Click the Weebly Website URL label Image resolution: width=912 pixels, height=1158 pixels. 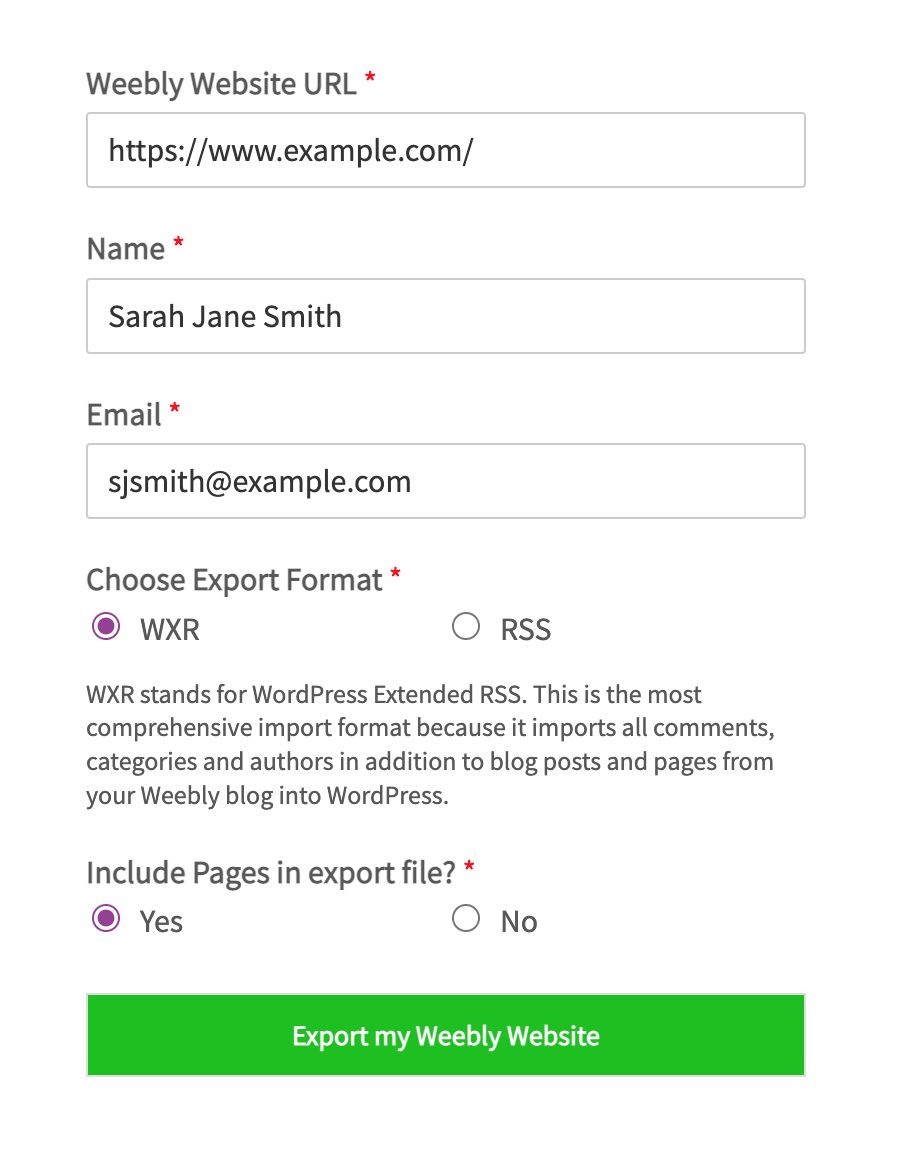point(222,83)
